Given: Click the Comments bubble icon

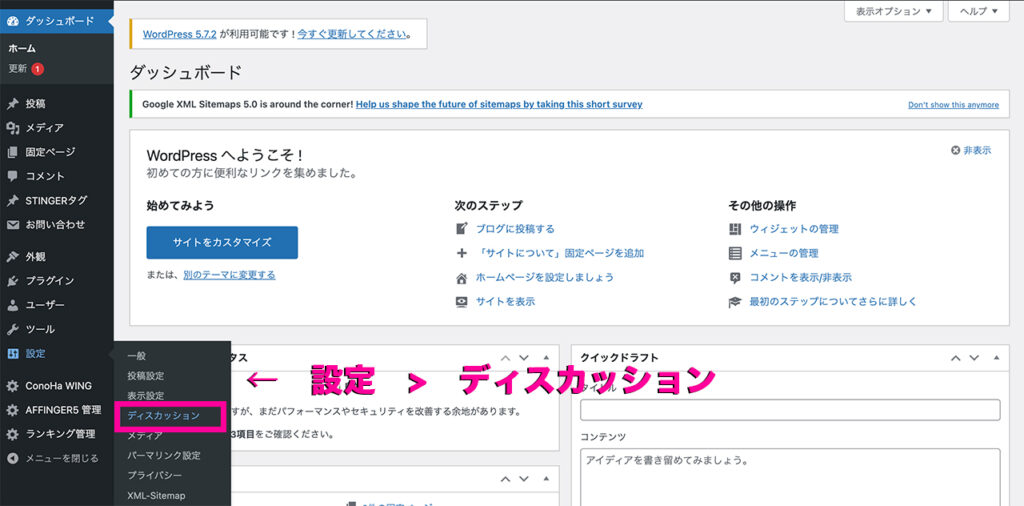Looking at the screenshot, I should (x=12, y=176).
